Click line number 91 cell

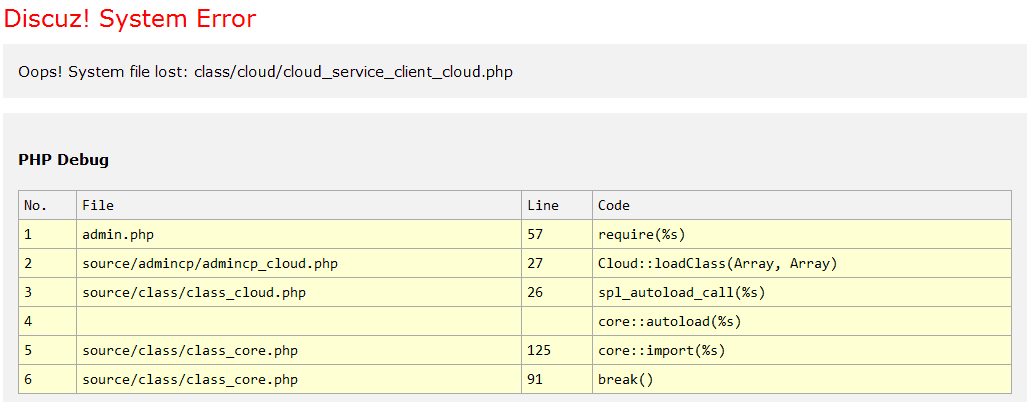[557, 380]
